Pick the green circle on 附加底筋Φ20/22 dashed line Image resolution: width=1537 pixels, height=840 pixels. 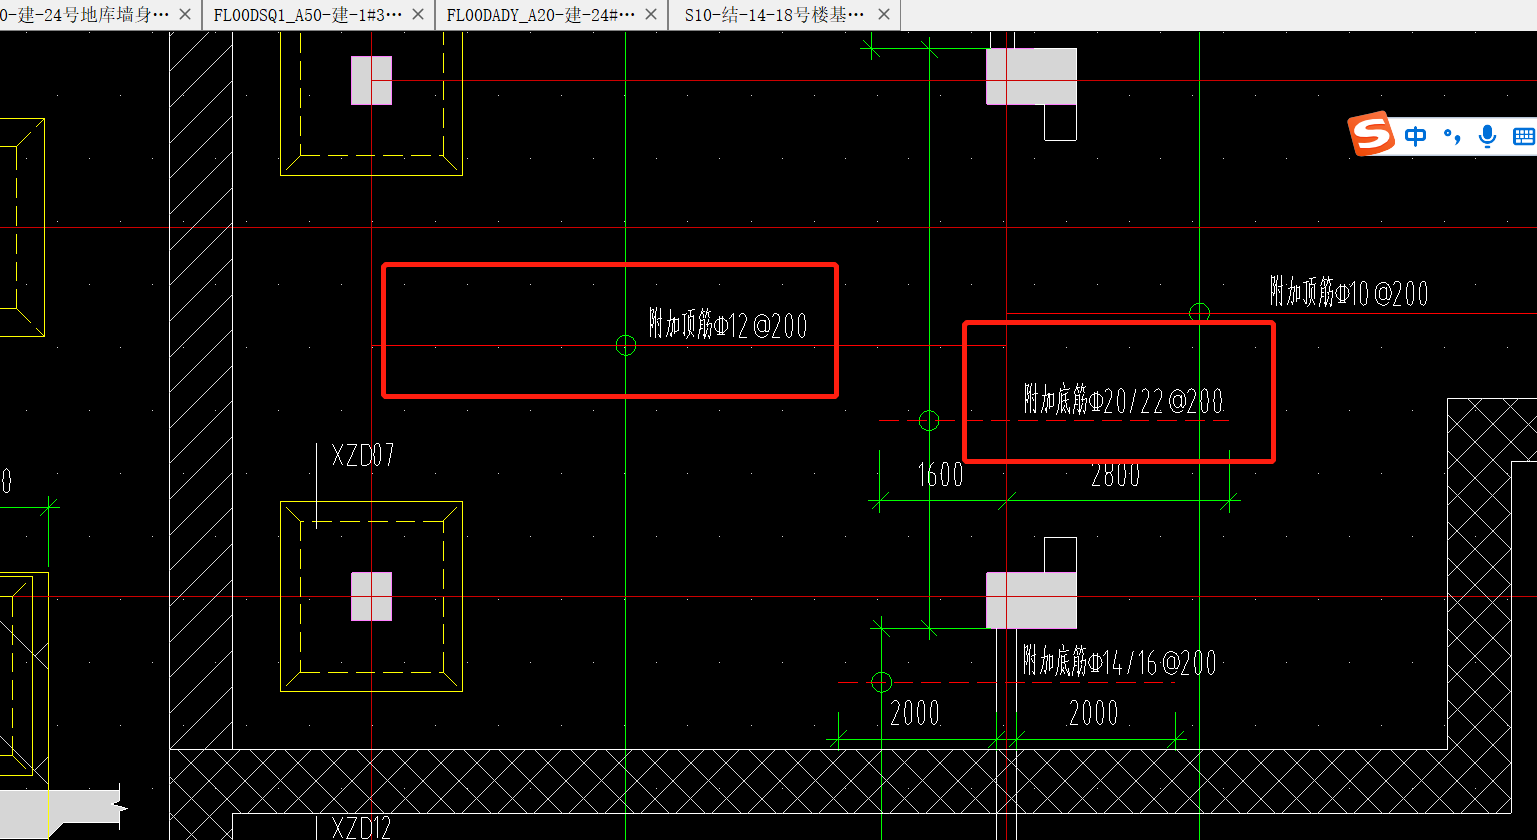(929, 420)
